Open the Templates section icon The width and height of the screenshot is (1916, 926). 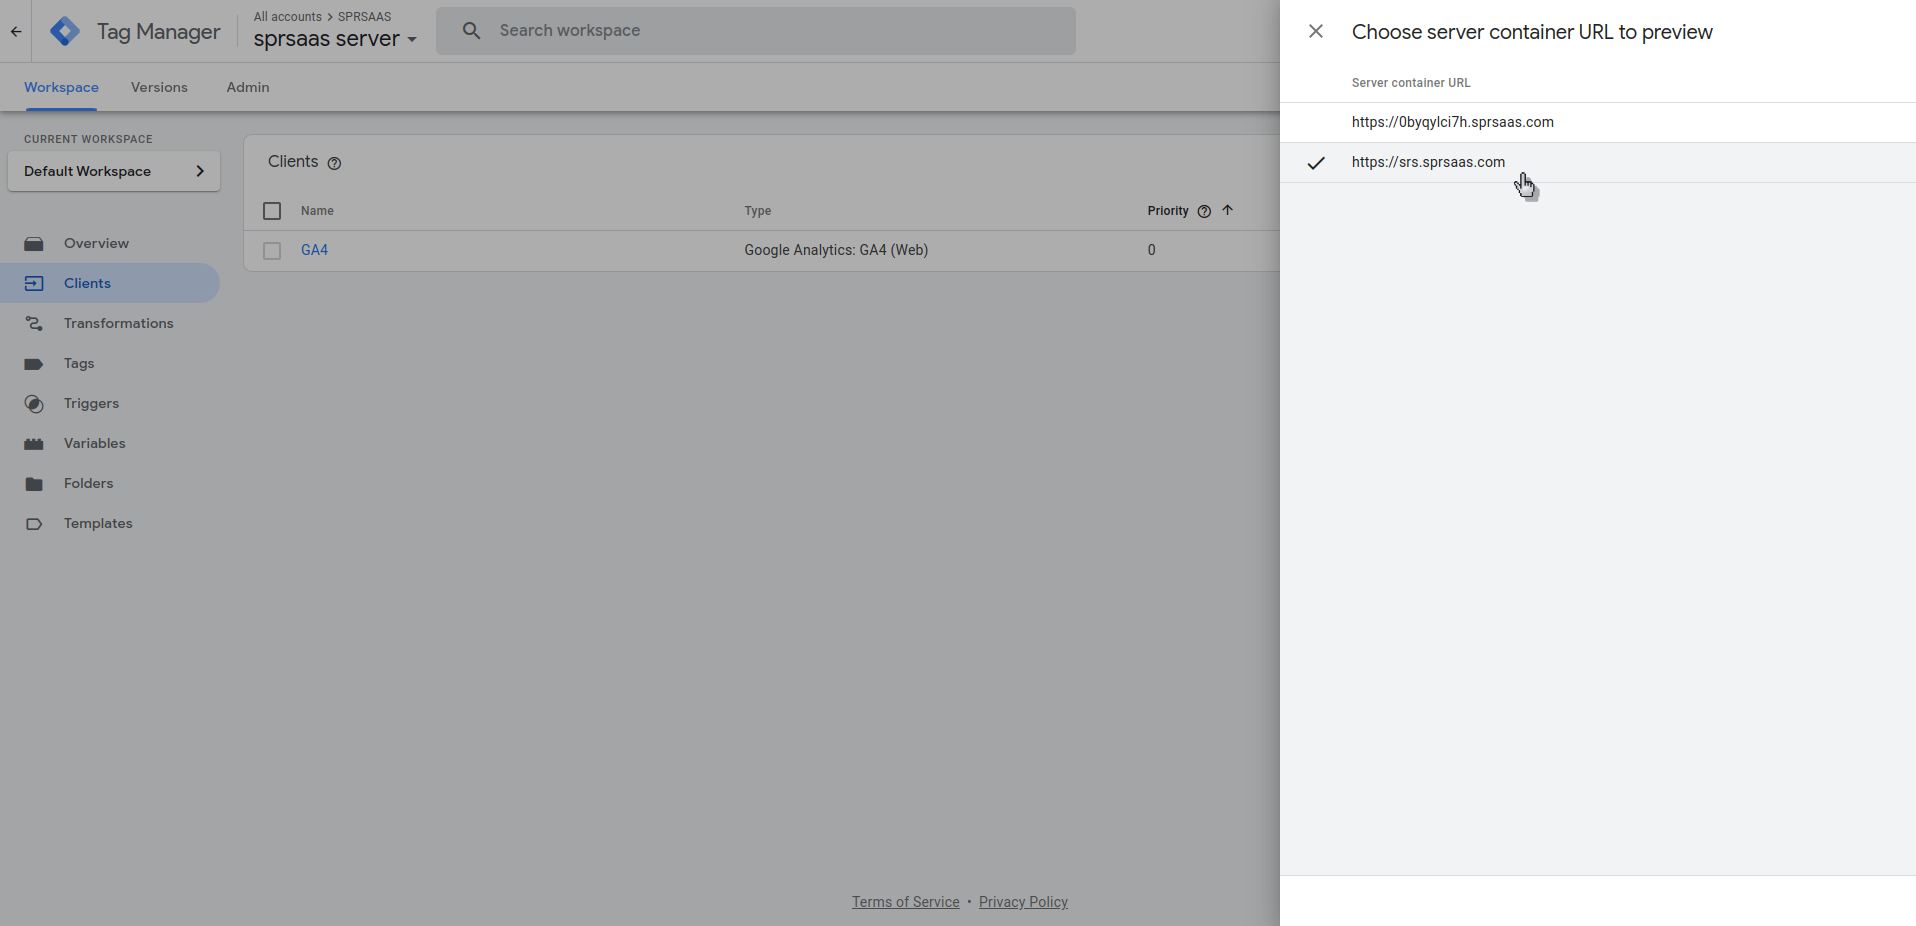[x=34, y=523]
